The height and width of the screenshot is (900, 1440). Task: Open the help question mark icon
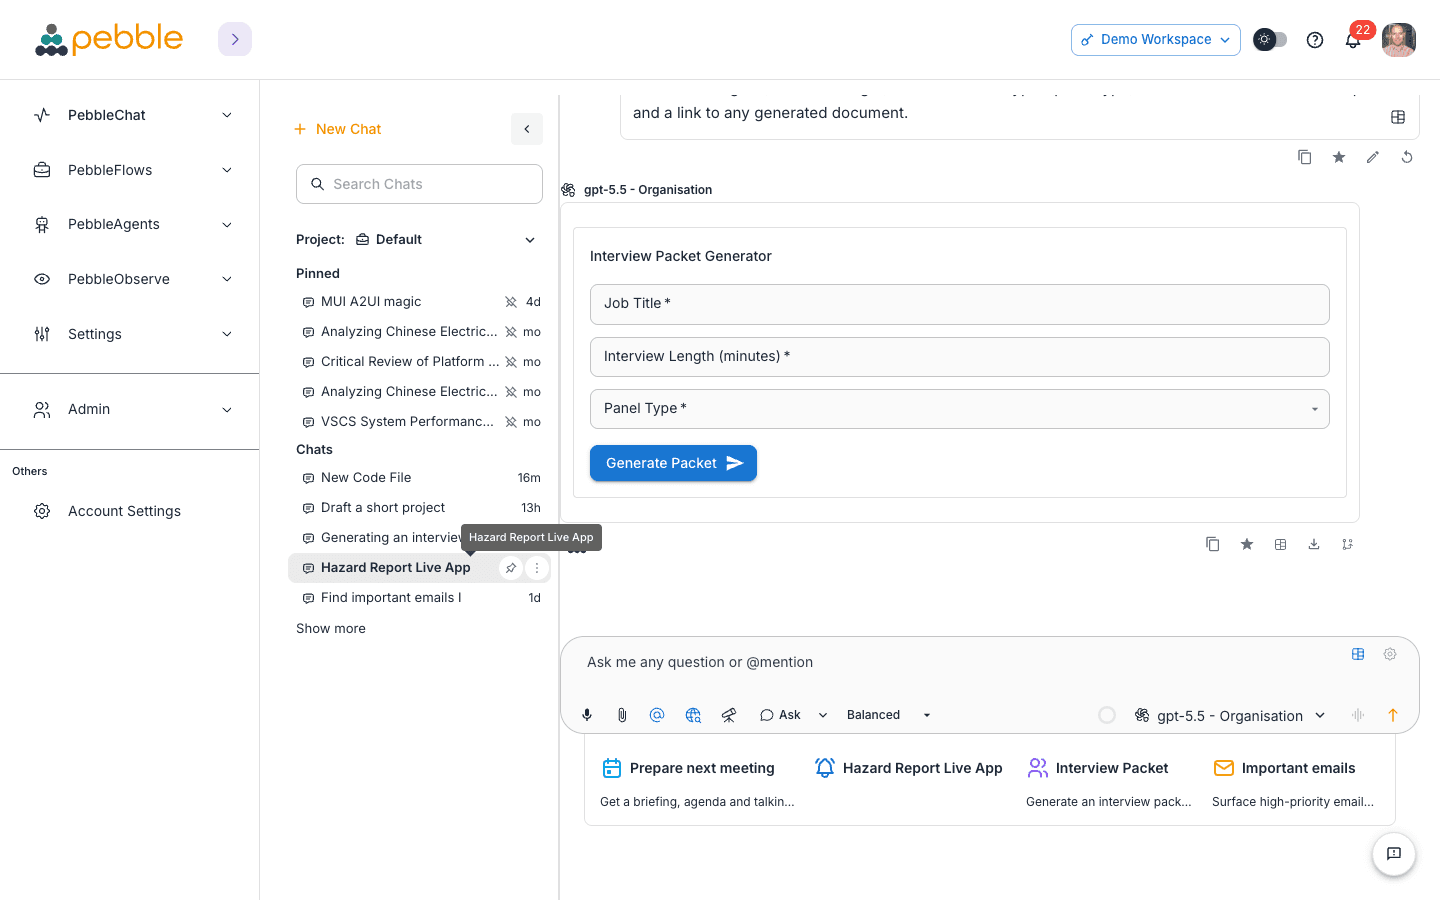1315,40
